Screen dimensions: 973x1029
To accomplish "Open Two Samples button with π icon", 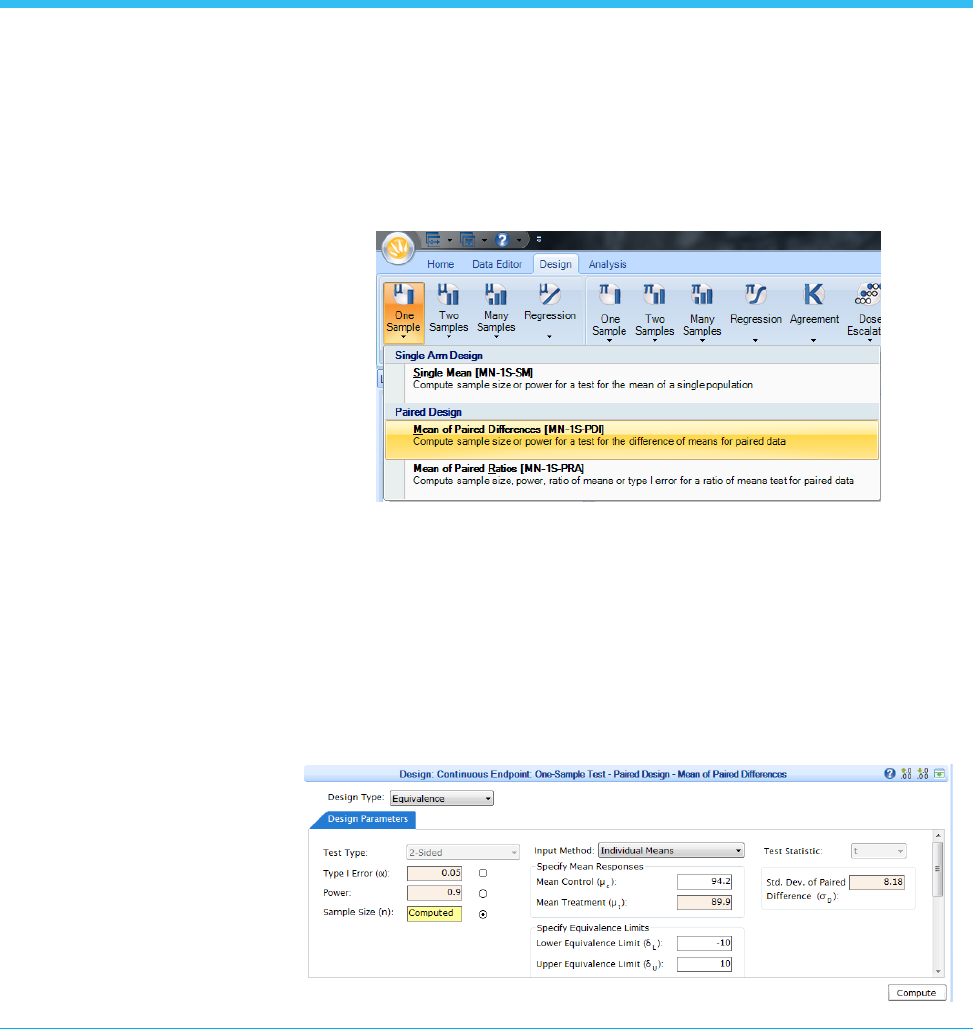I will tap(654, 312).
